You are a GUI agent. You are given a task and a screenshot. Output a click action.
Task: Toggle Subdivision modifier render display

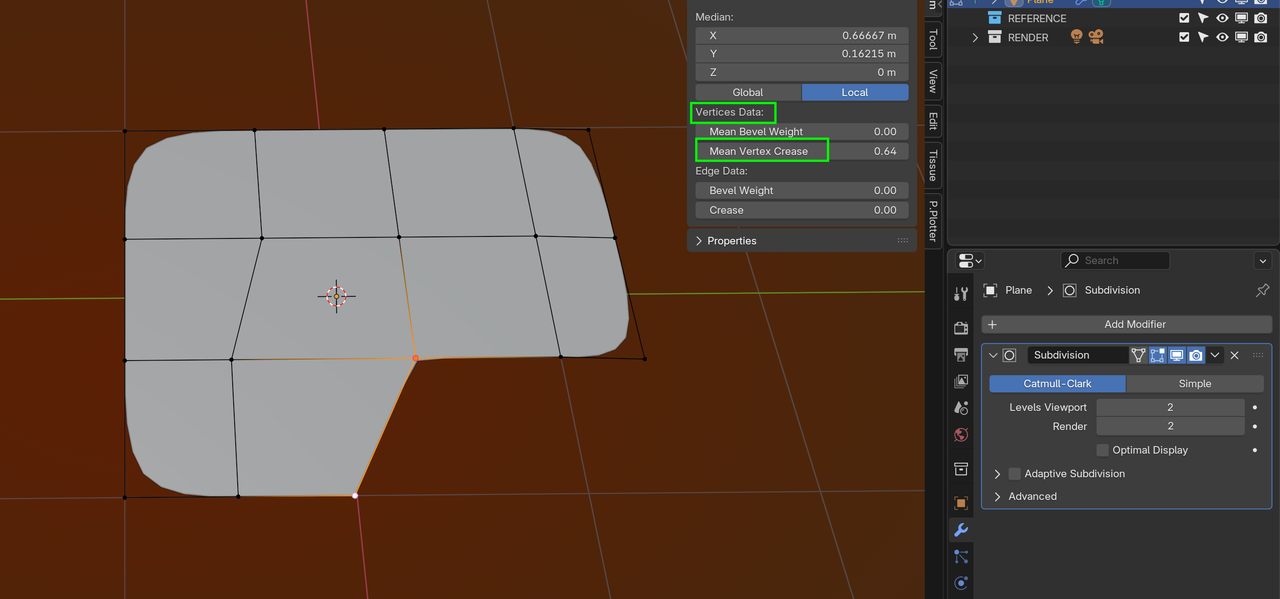click(x=1195, y=355)
